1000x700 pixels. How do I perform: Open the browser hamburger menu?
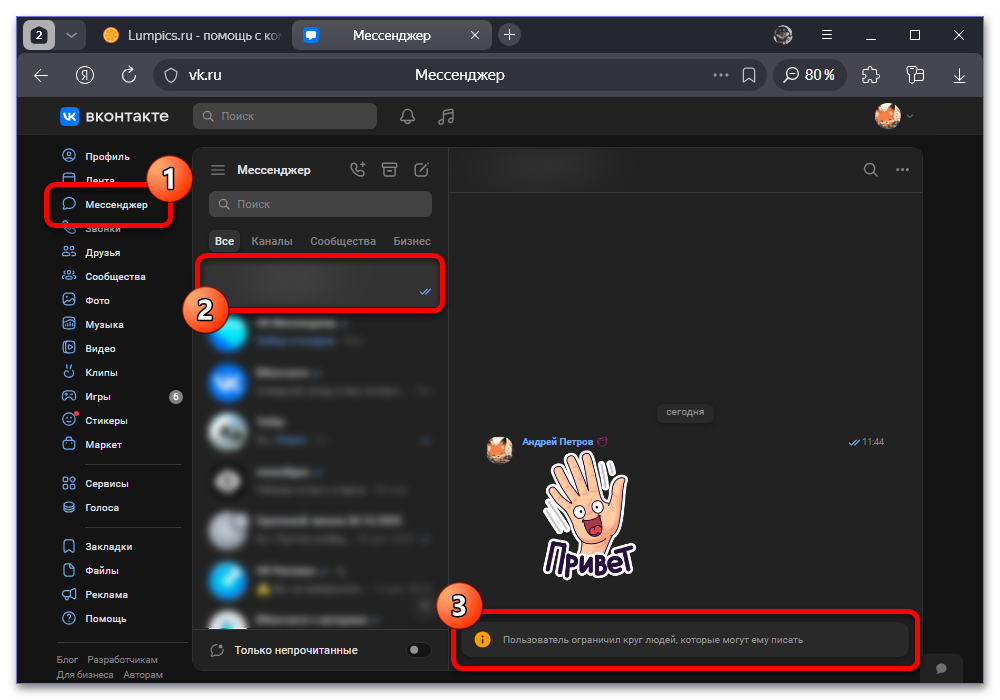click(x=827, y=35)
